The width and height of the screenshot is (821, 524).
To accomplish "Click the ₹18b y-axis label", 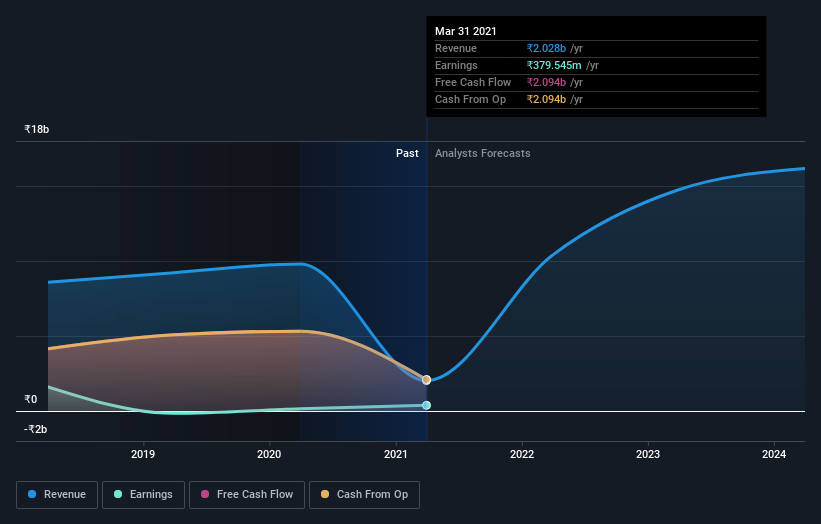I will [37, 129].
